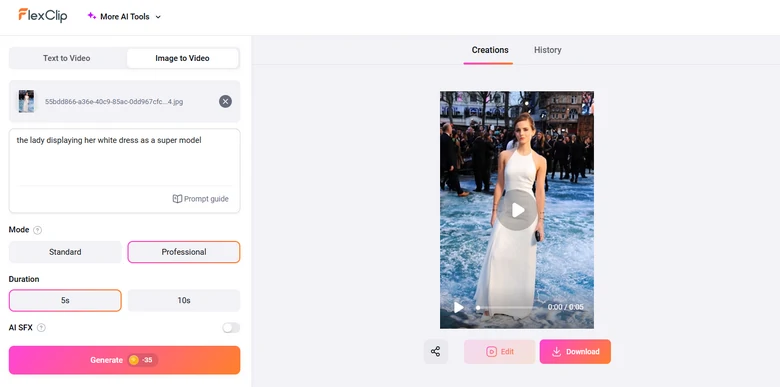This screenshot has width=780, height=387.
Task: Toggle the AI SFX switch
Action: [x=231, y=328]
